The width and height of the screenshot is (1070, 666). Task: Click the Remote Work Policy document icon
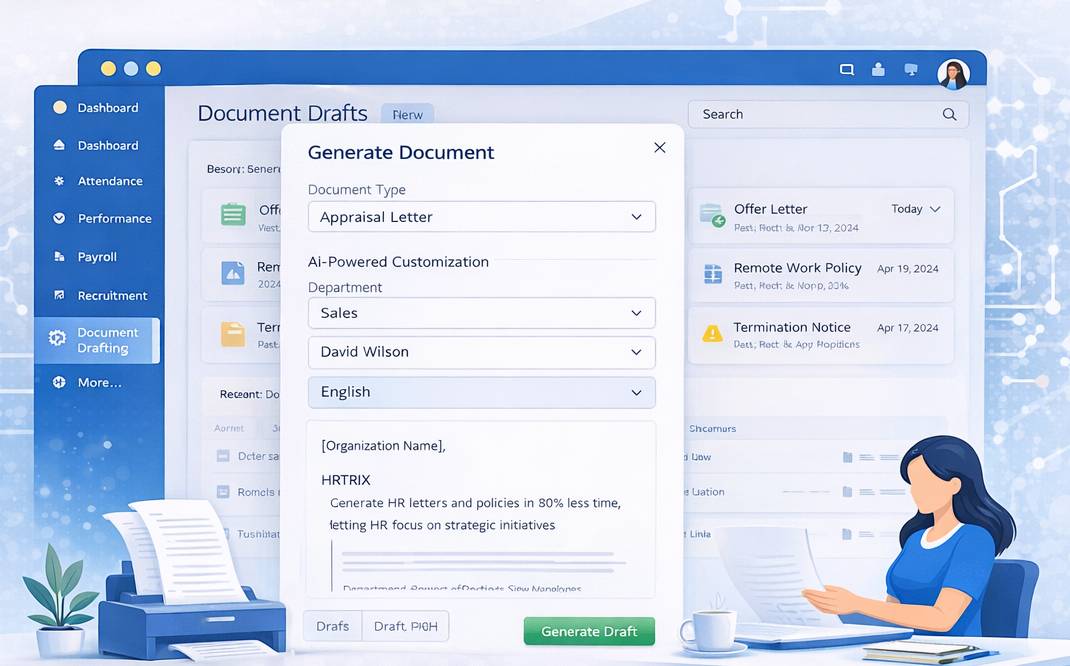pyautogui.click(x=712, y=275)
